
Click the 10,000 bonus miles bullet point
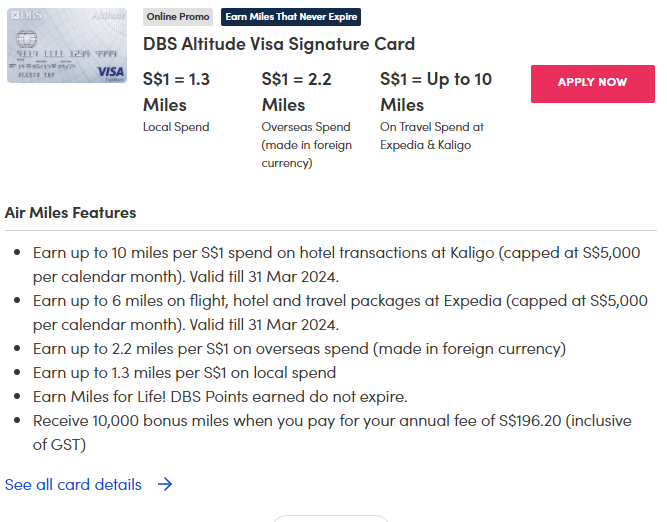[332, 432]
